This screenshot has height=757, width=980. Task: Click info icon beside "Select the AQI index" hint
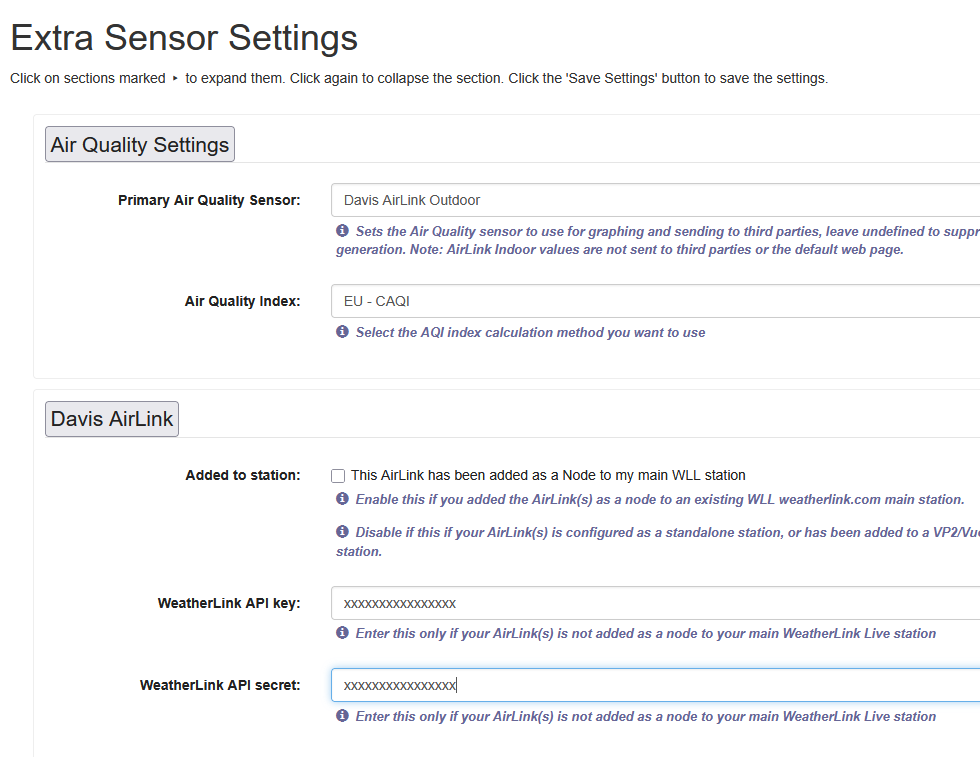342,332
